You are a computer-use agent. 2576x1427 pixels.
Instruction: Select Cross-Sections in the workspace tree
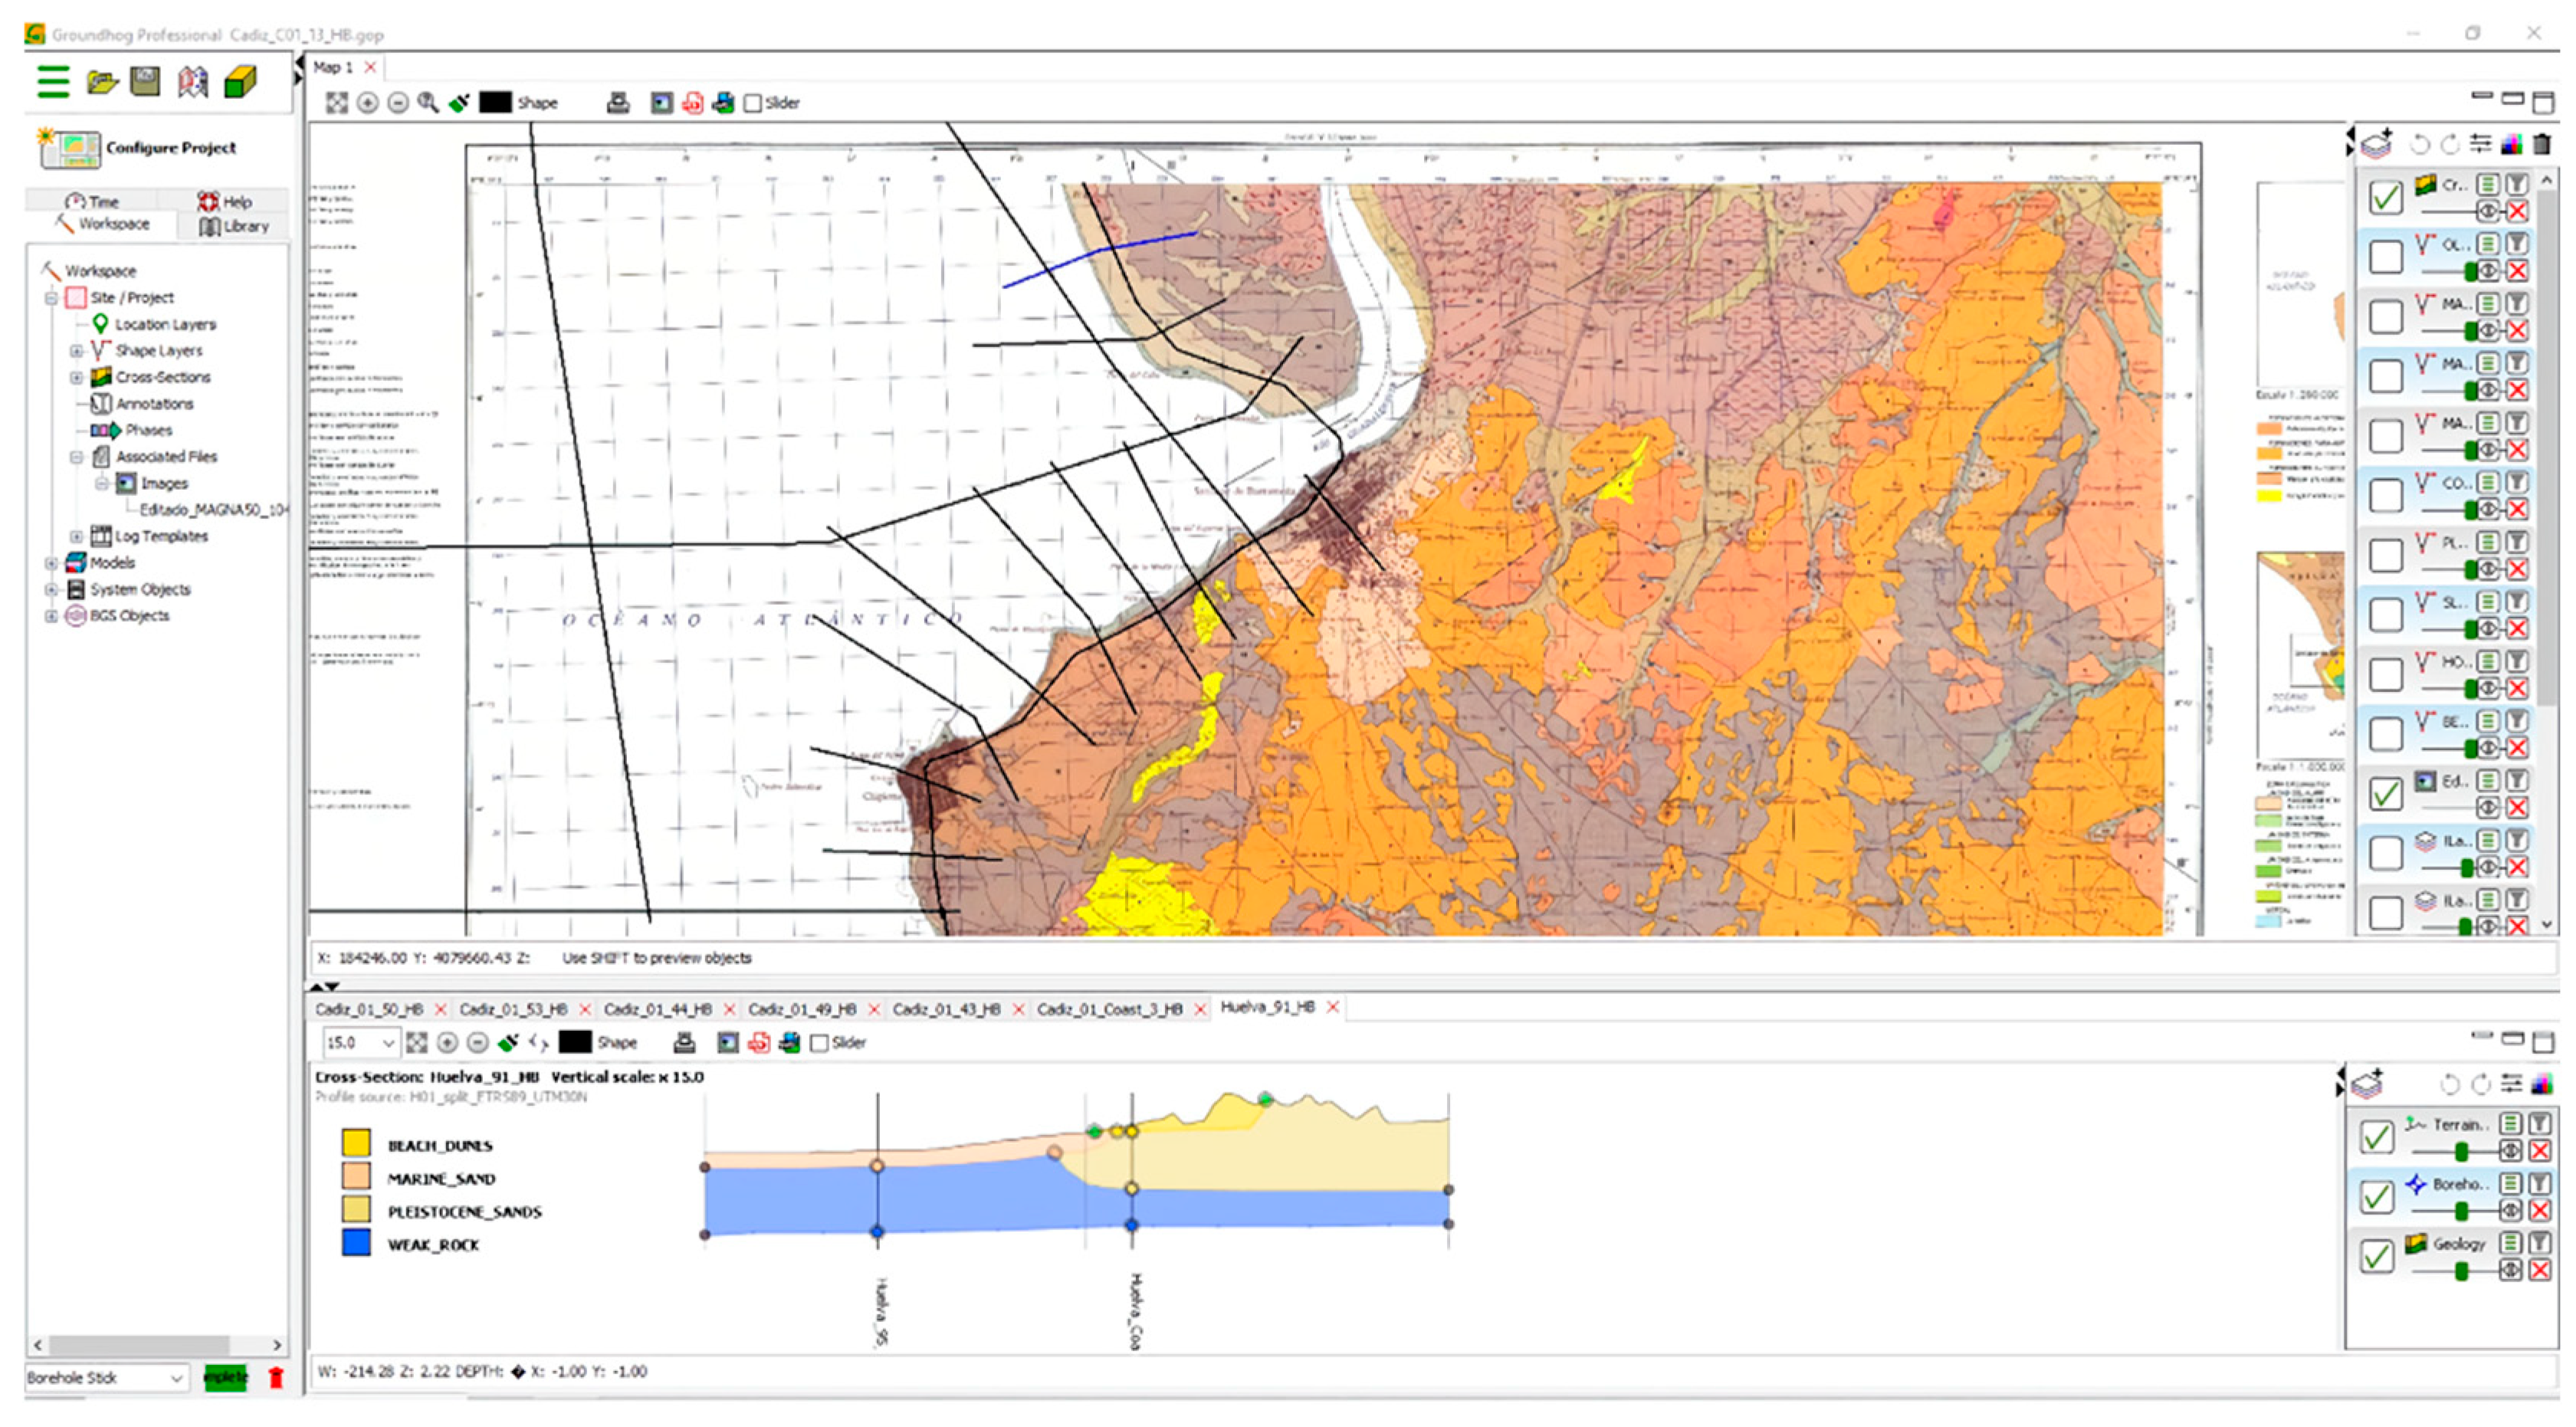pyautogui.click(x=162, y=377)
